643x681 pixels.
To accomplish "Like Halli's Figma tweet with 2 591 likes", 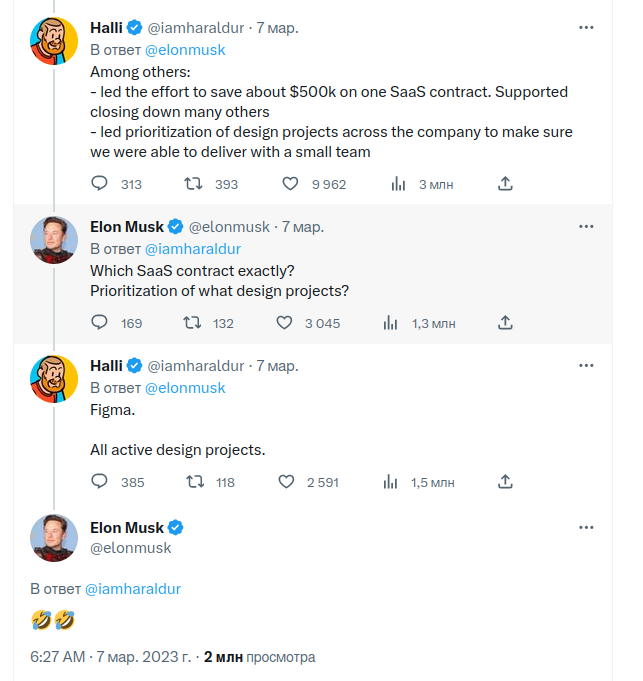I will [286, 482].
